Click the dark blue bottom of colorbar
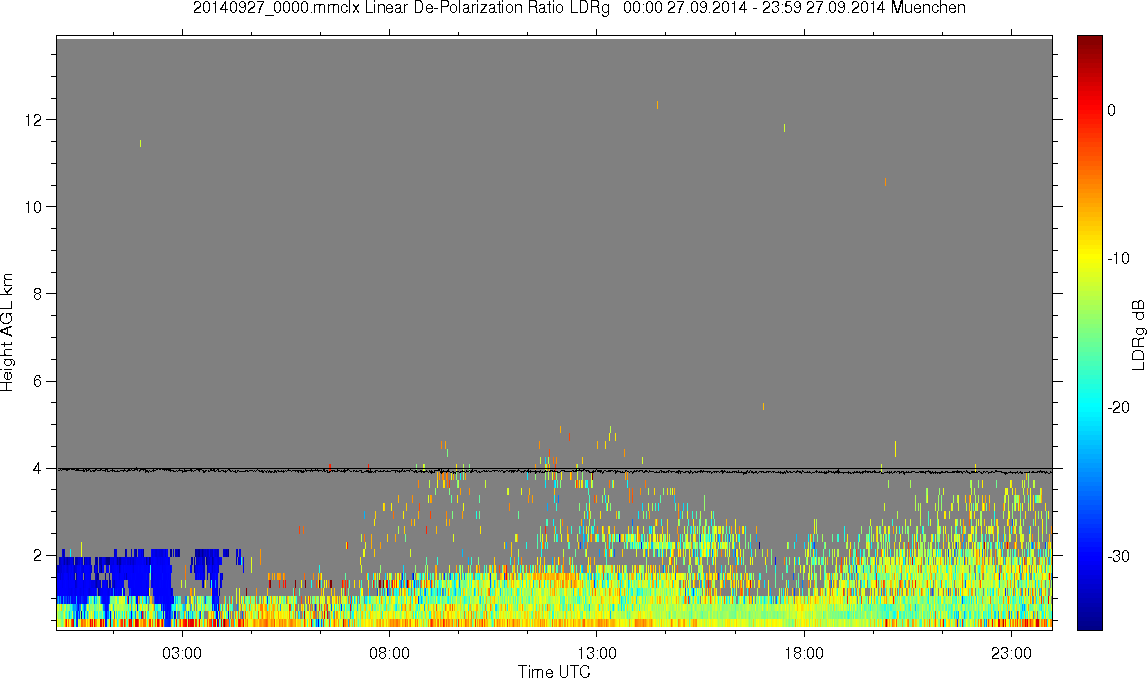 [x=1089, y=620]
